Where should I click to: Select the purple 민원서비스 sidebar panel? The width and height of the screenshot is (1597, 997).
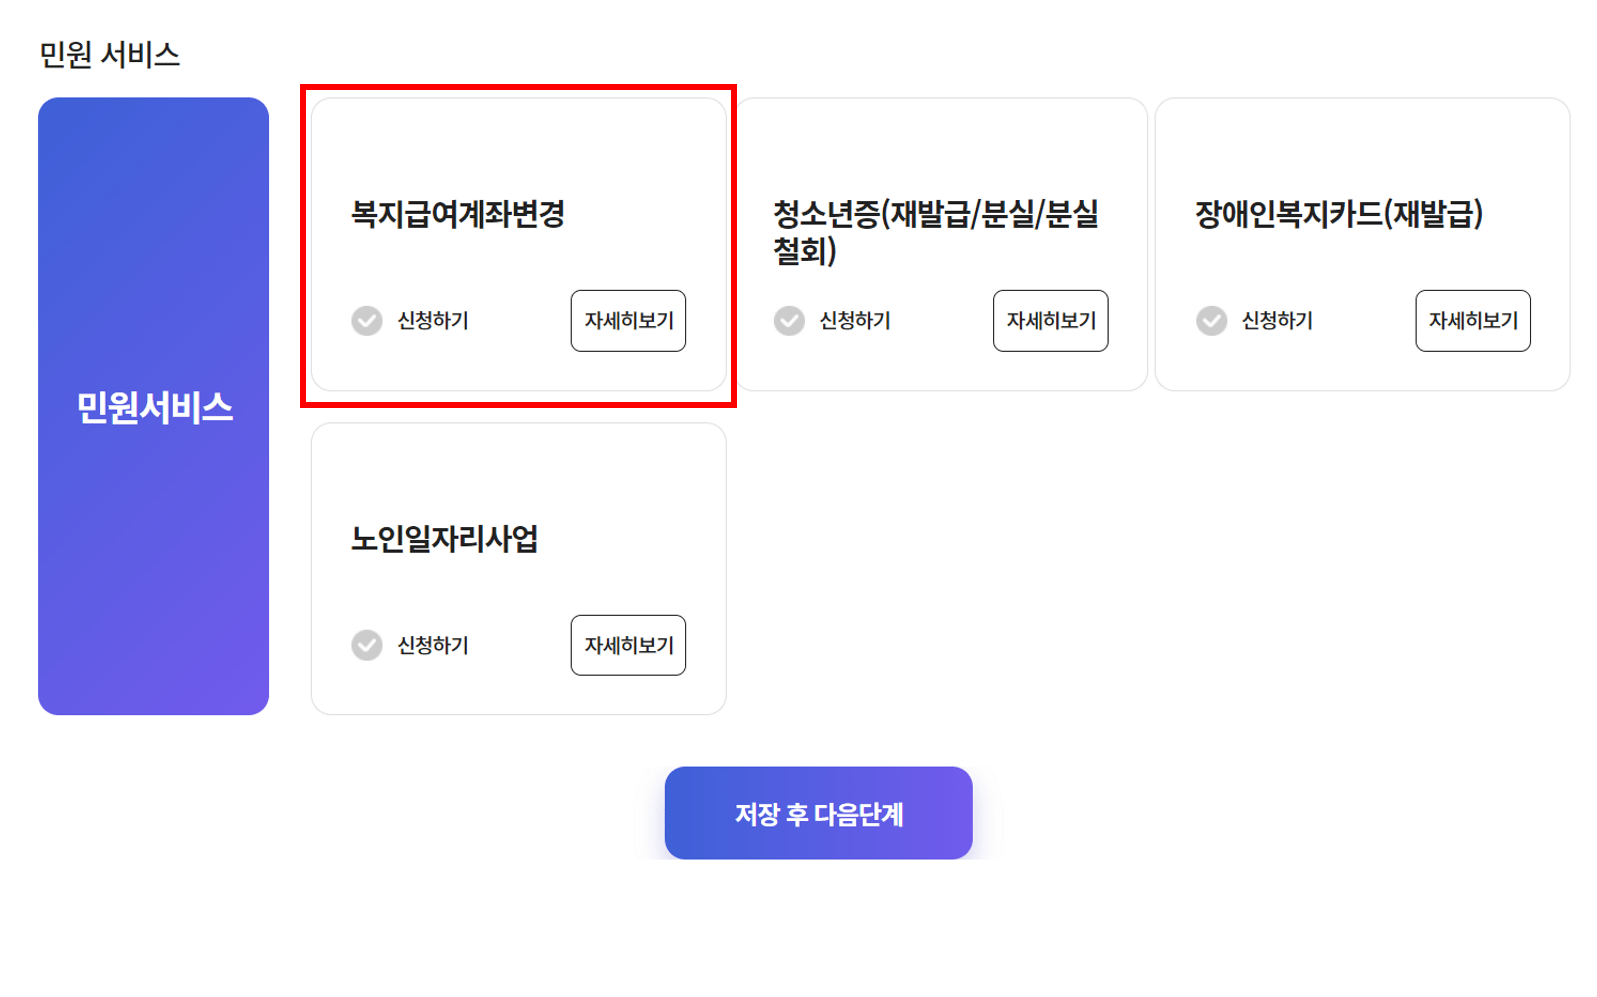(x=153, y=404)
